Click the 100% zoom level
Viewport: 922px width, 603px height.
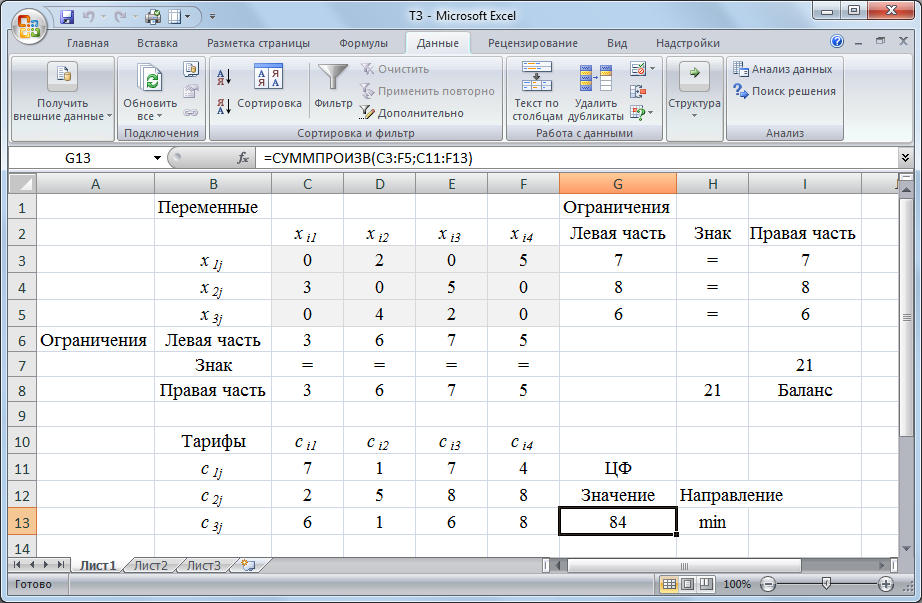737,584
